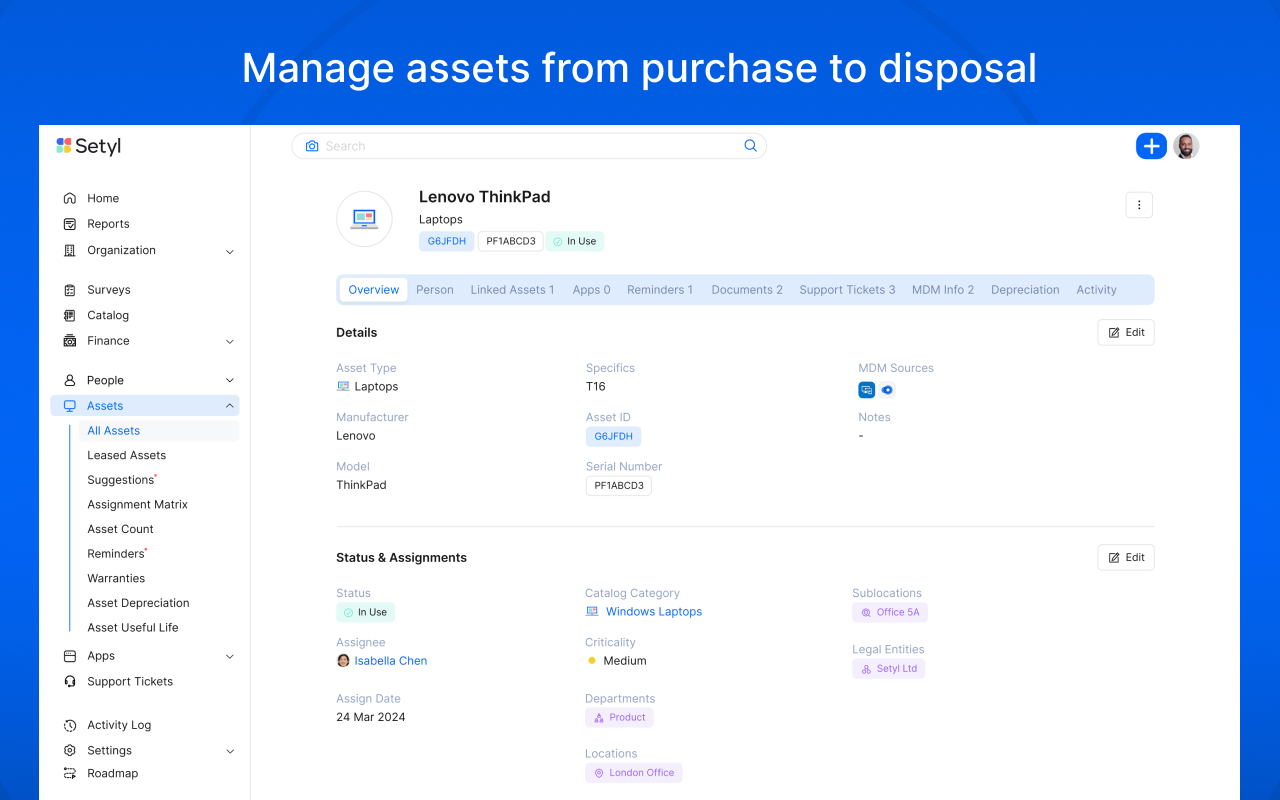
Task: Open Asset Count in sidebar
Action: 120,529
